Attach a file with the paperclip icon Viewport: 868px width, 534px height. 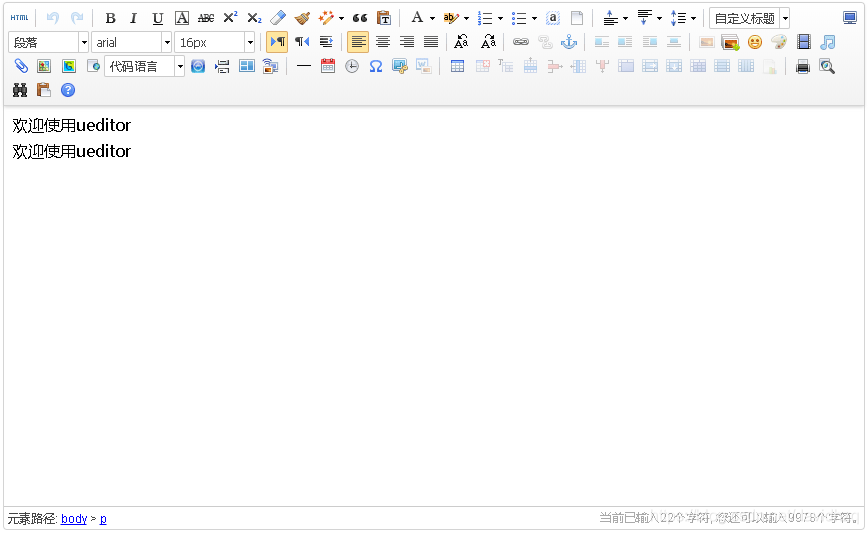pos(20,66)
